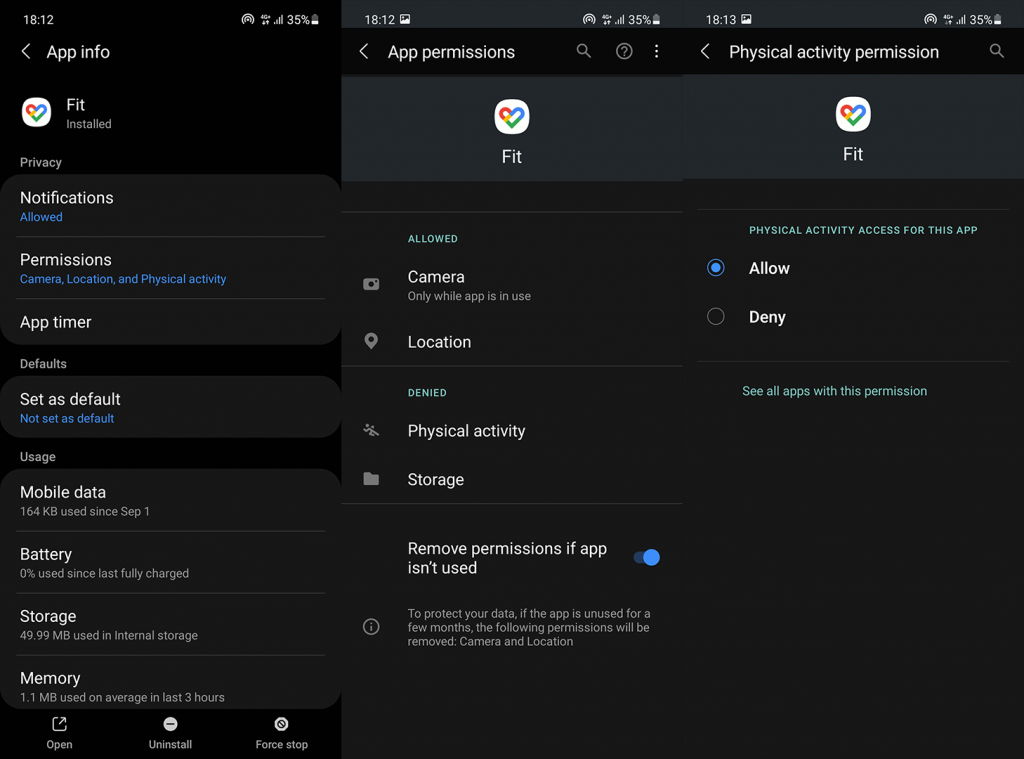Tap '1.1 MB used on average' text

[x=122, y=698]
